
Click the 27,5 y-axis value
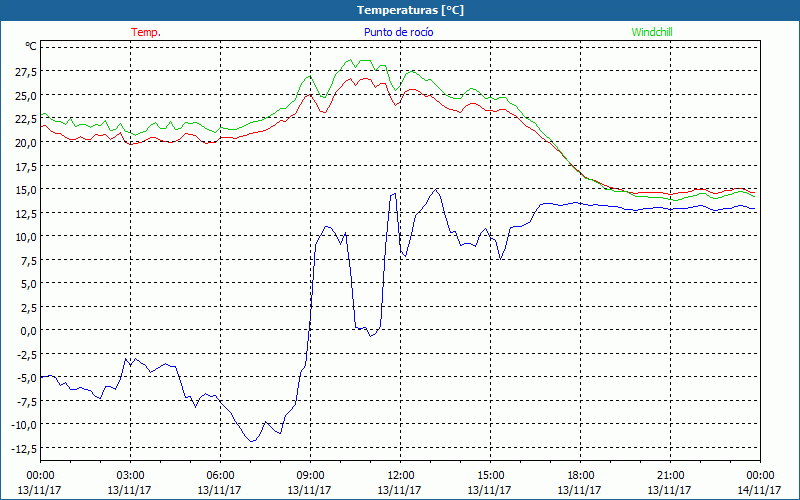click(25, 71)
